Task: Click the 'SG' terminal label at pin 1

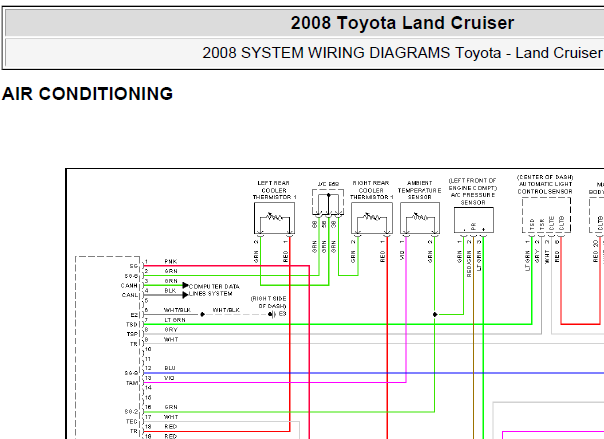Action: (x=133, y=266)
